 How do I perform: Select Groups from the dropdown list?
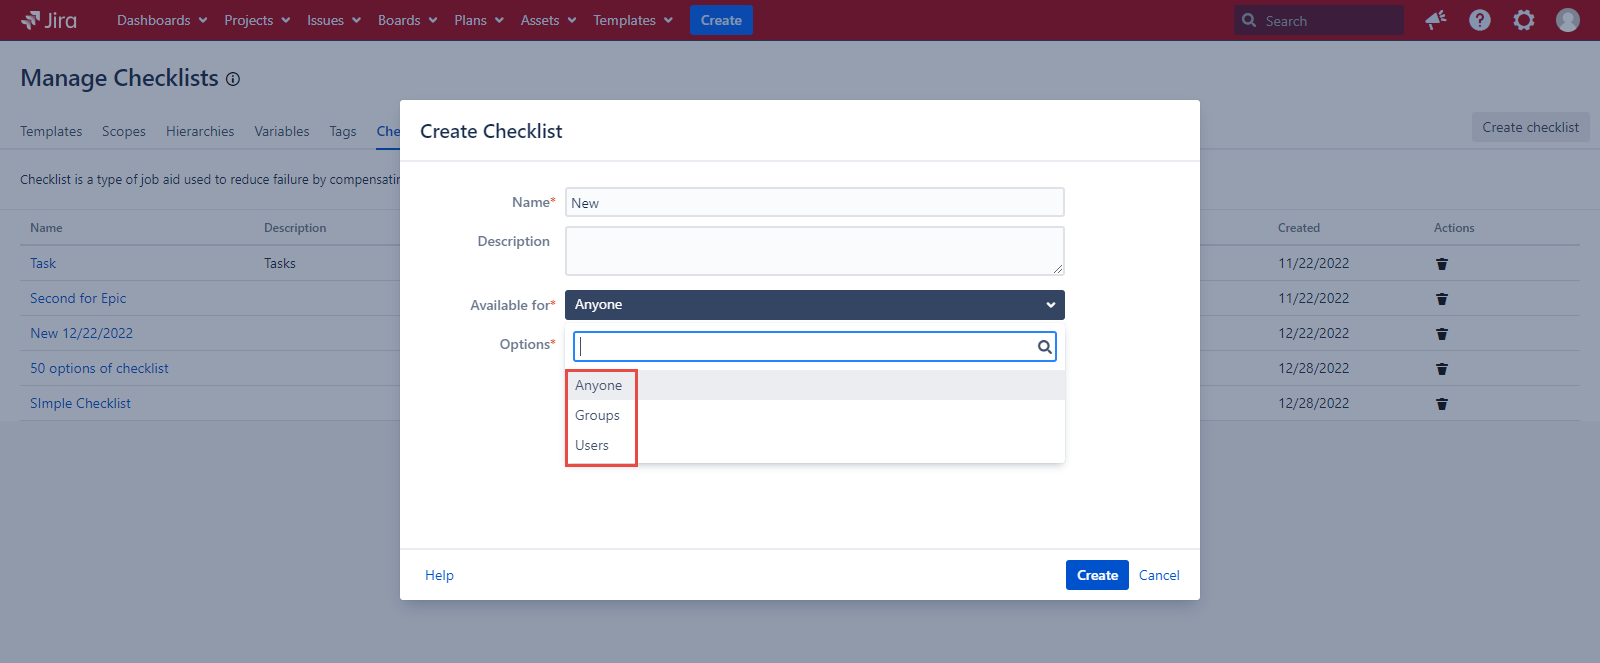[x=597, y=415]
